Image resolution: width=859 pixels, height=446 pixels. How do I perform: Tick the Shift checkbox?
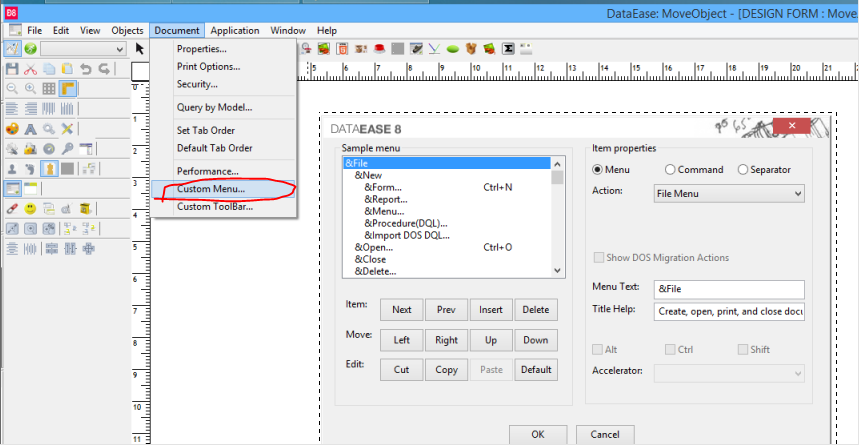tap(743, 350)
